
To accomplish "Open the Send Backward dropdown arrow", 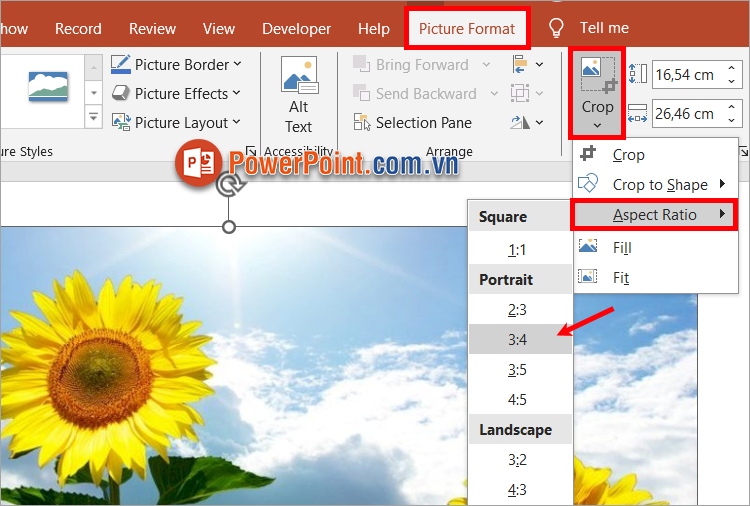I will pos(495,94).
